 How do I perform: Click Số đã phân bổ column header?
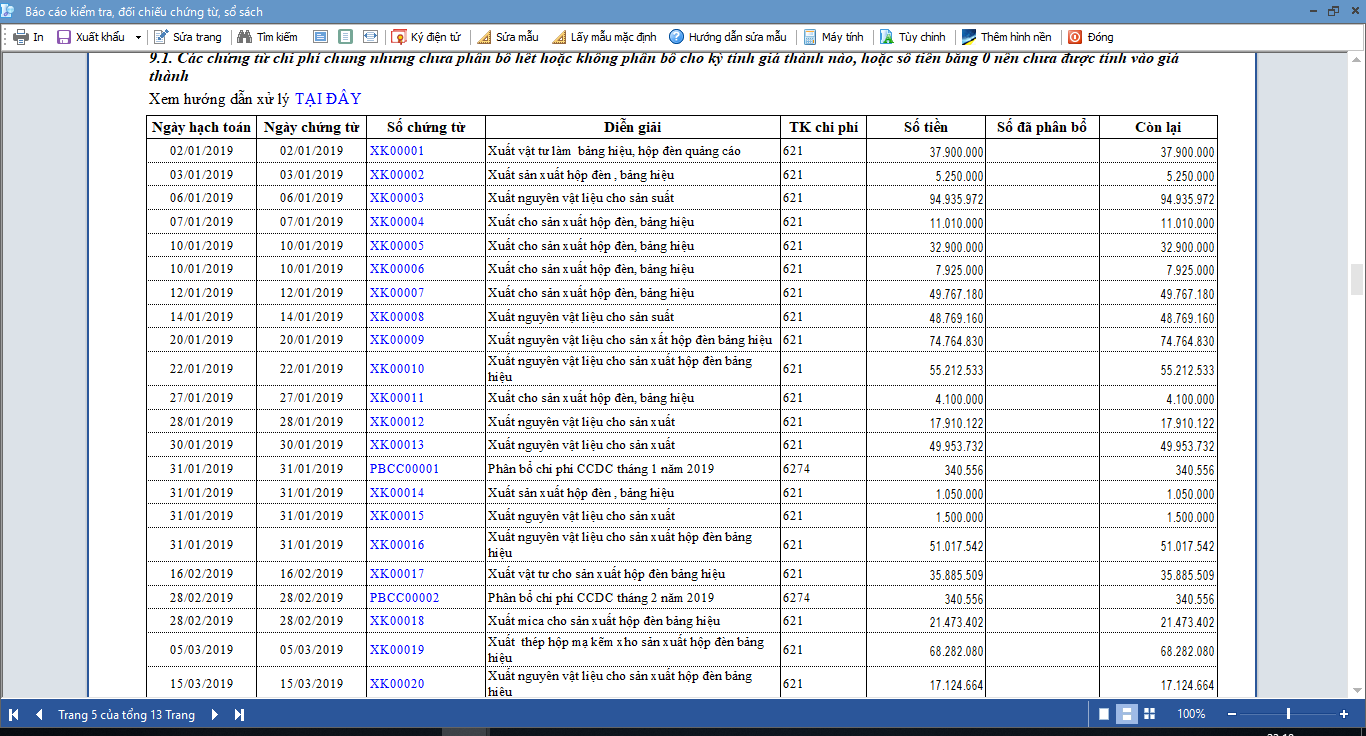1042,127
